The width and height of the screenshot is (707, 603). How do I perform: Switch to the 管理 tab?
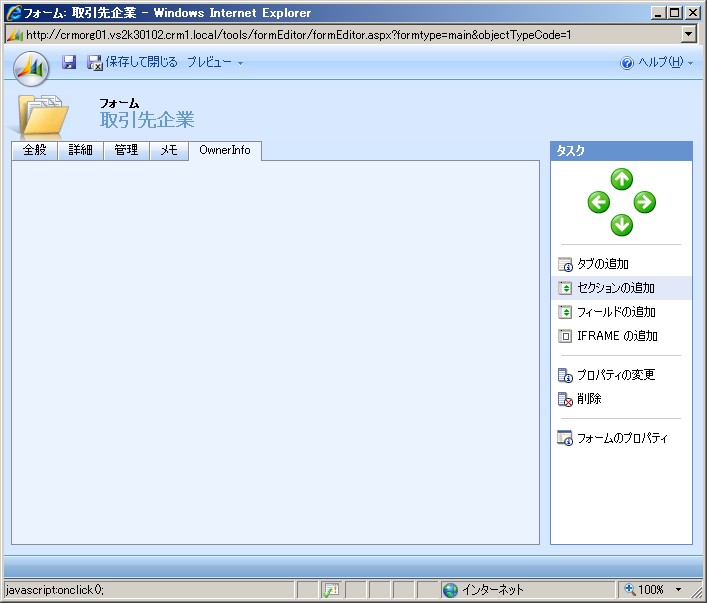pyautogui.click(x=126, y=151)
